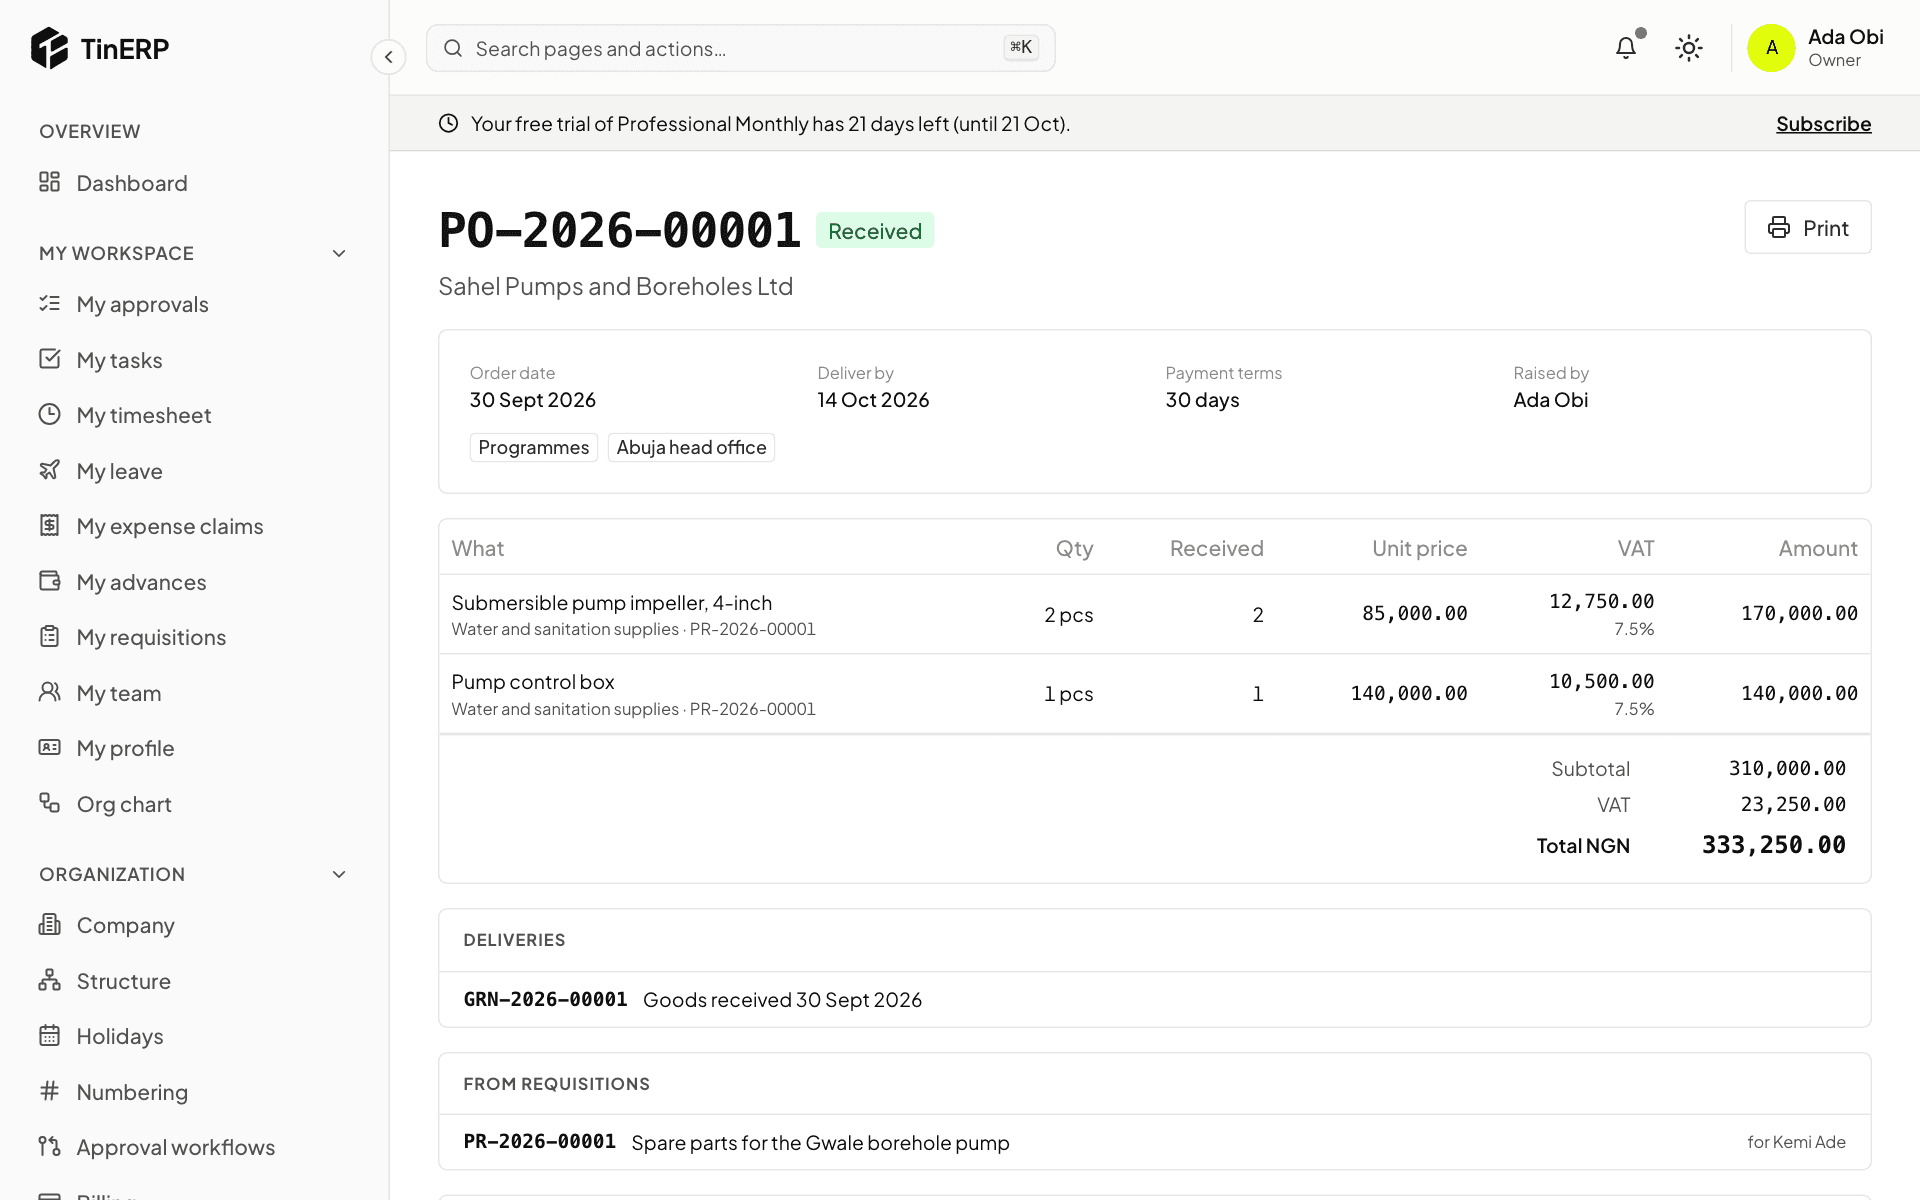The height and width of the screenshot is (1200, 1920).
Task: Click the 14 Oct 2026 deliver-by date
Action: [873, 400]
